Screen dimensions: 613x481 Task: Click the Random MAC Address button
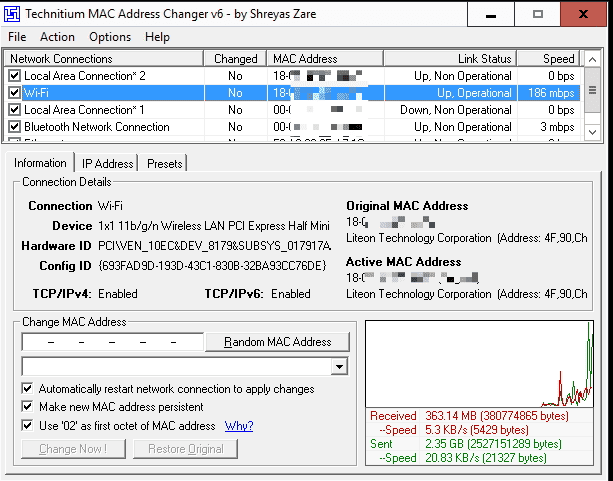click(277, 342)
